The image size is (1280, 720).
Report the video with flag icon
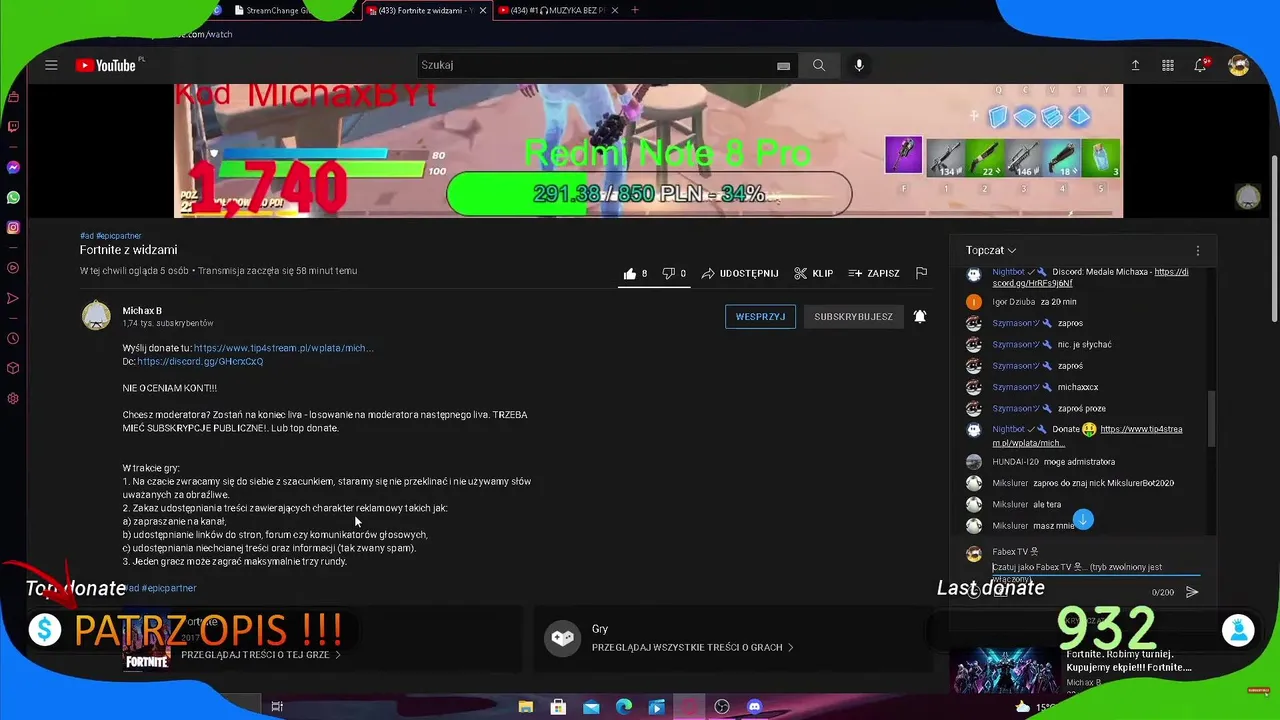coord(921,273)
